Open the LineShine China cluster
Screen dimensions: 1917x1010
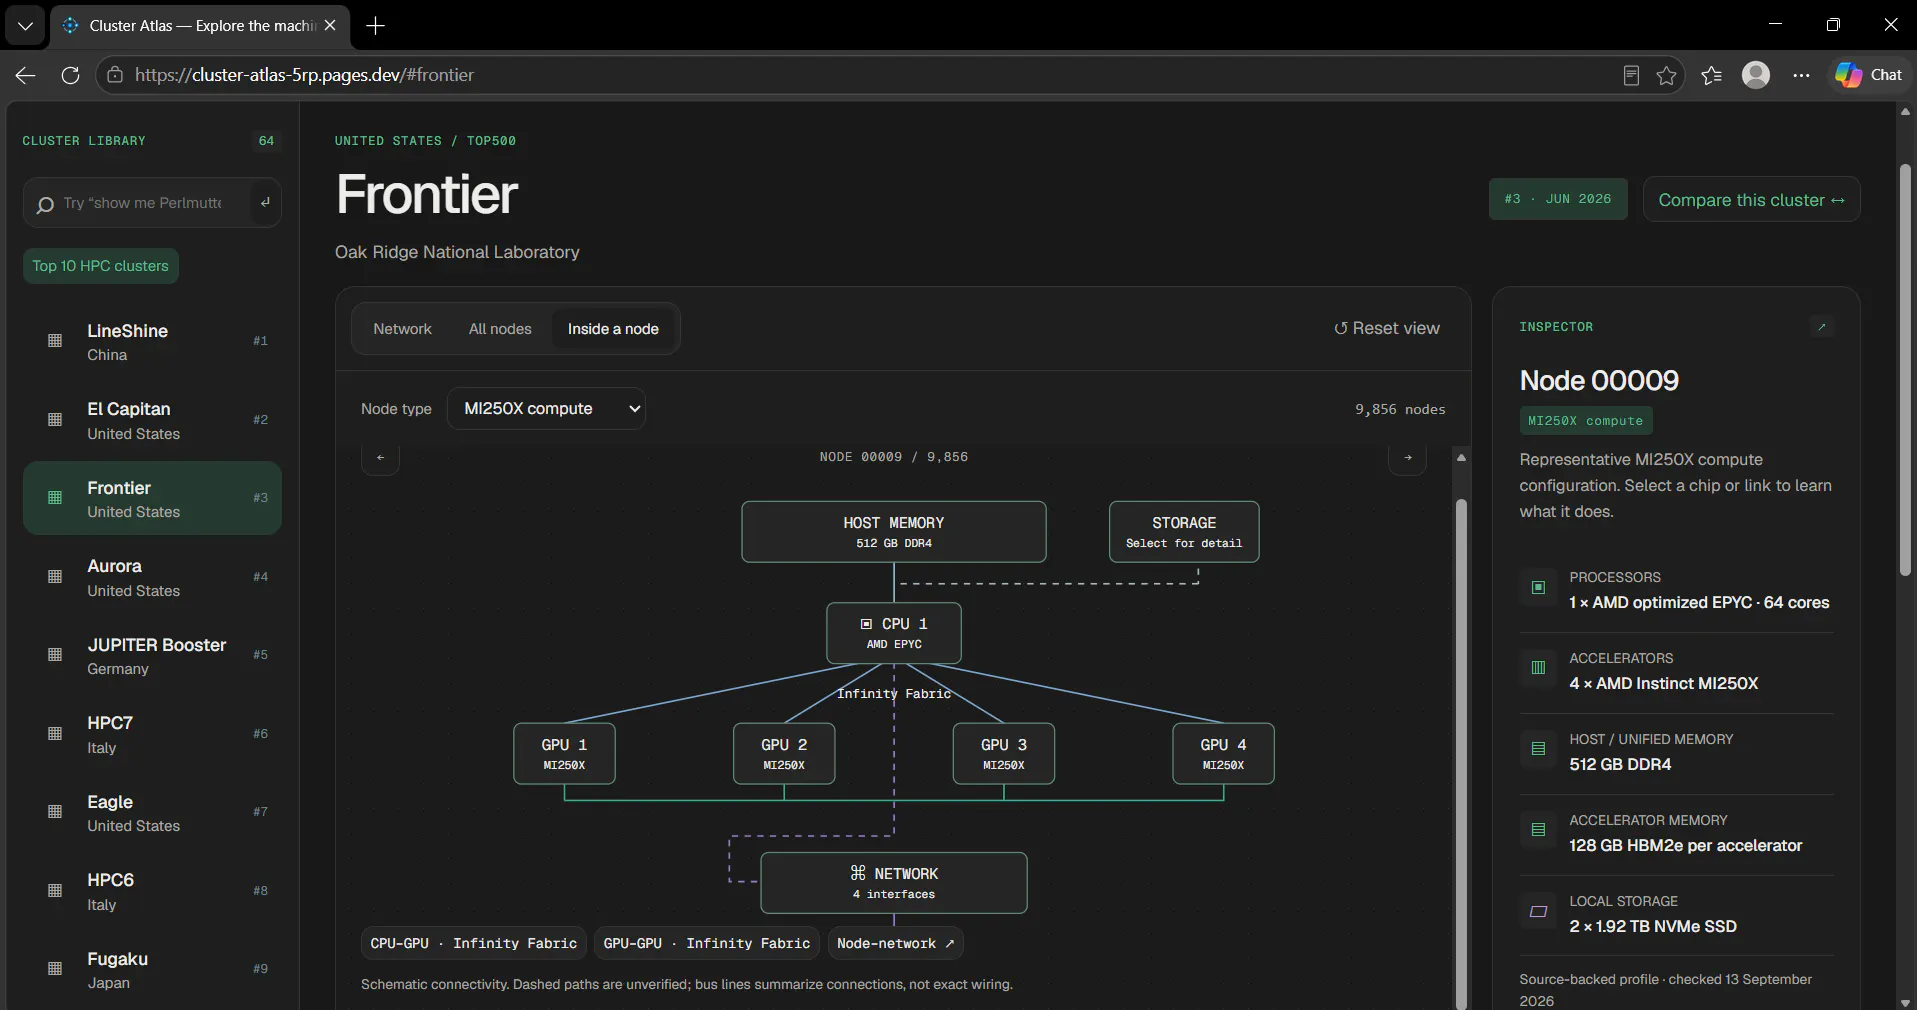[x=152, y=341]
